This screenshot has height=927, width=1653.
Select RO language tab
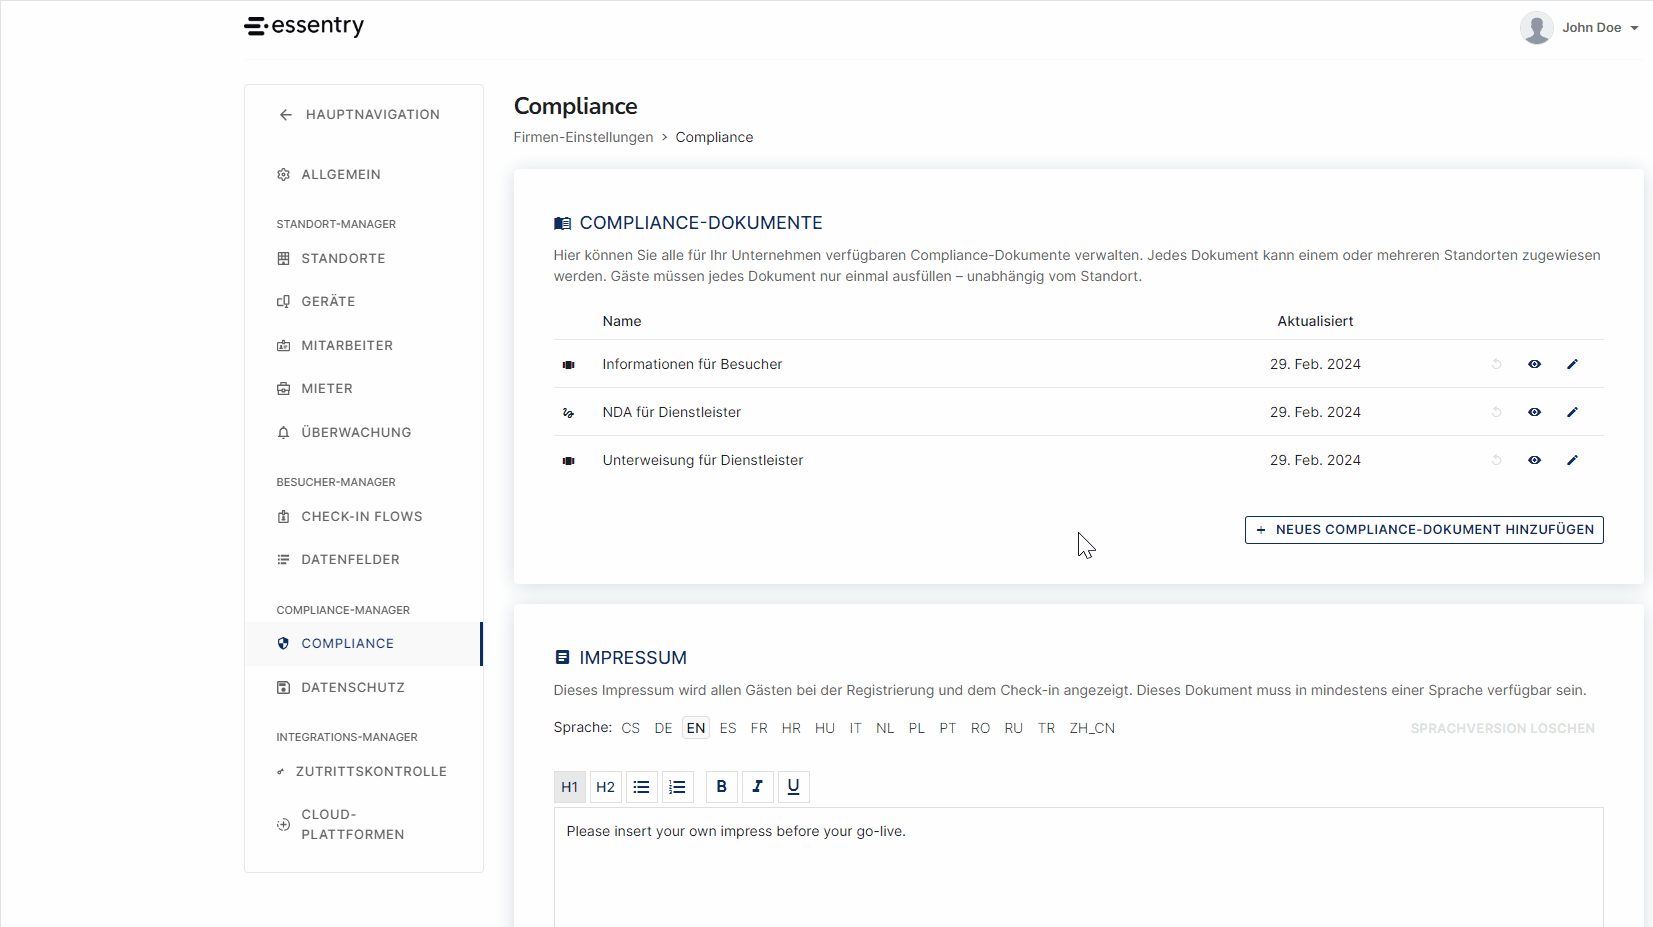(x=980, y=729)
